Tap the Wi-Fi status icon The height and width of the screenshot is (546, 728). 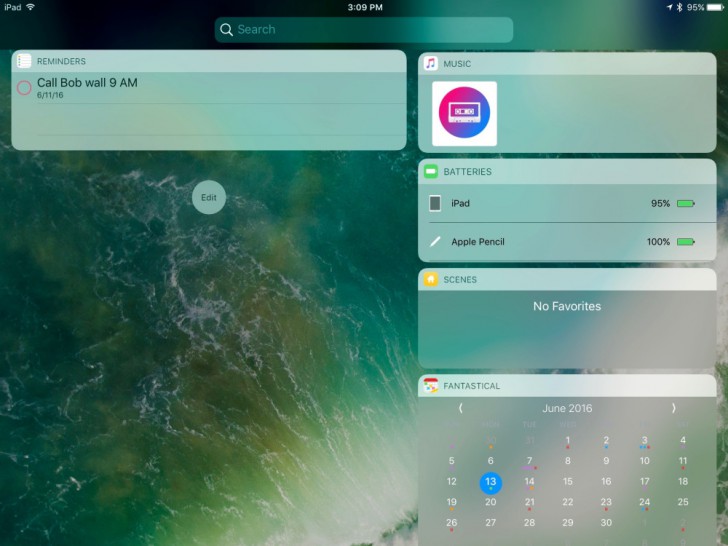[x=31, y=7]
